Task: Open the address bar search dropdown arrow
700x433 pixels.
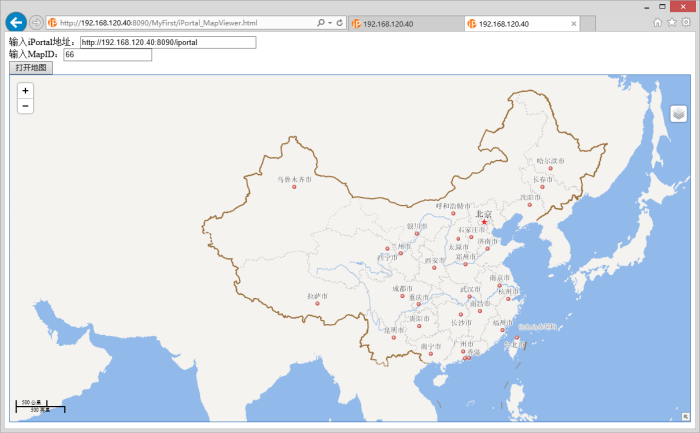Action: pyautogui.click(x=328, y=22)
